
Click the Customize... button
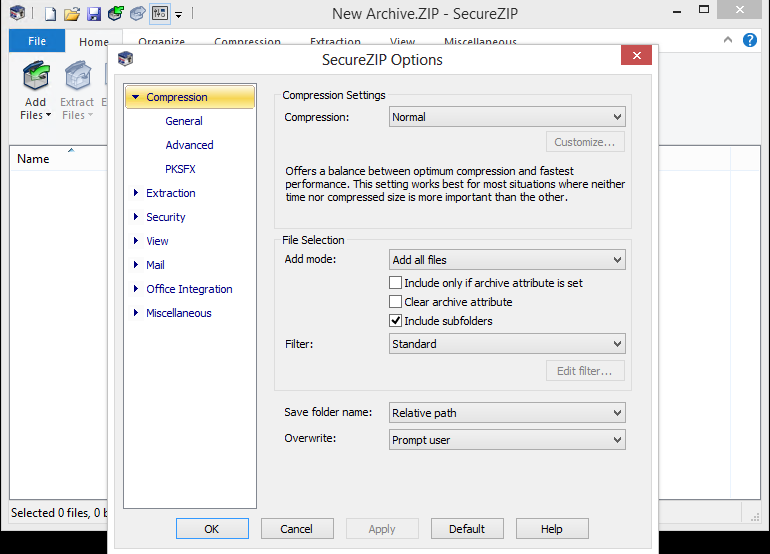(585, 142)
